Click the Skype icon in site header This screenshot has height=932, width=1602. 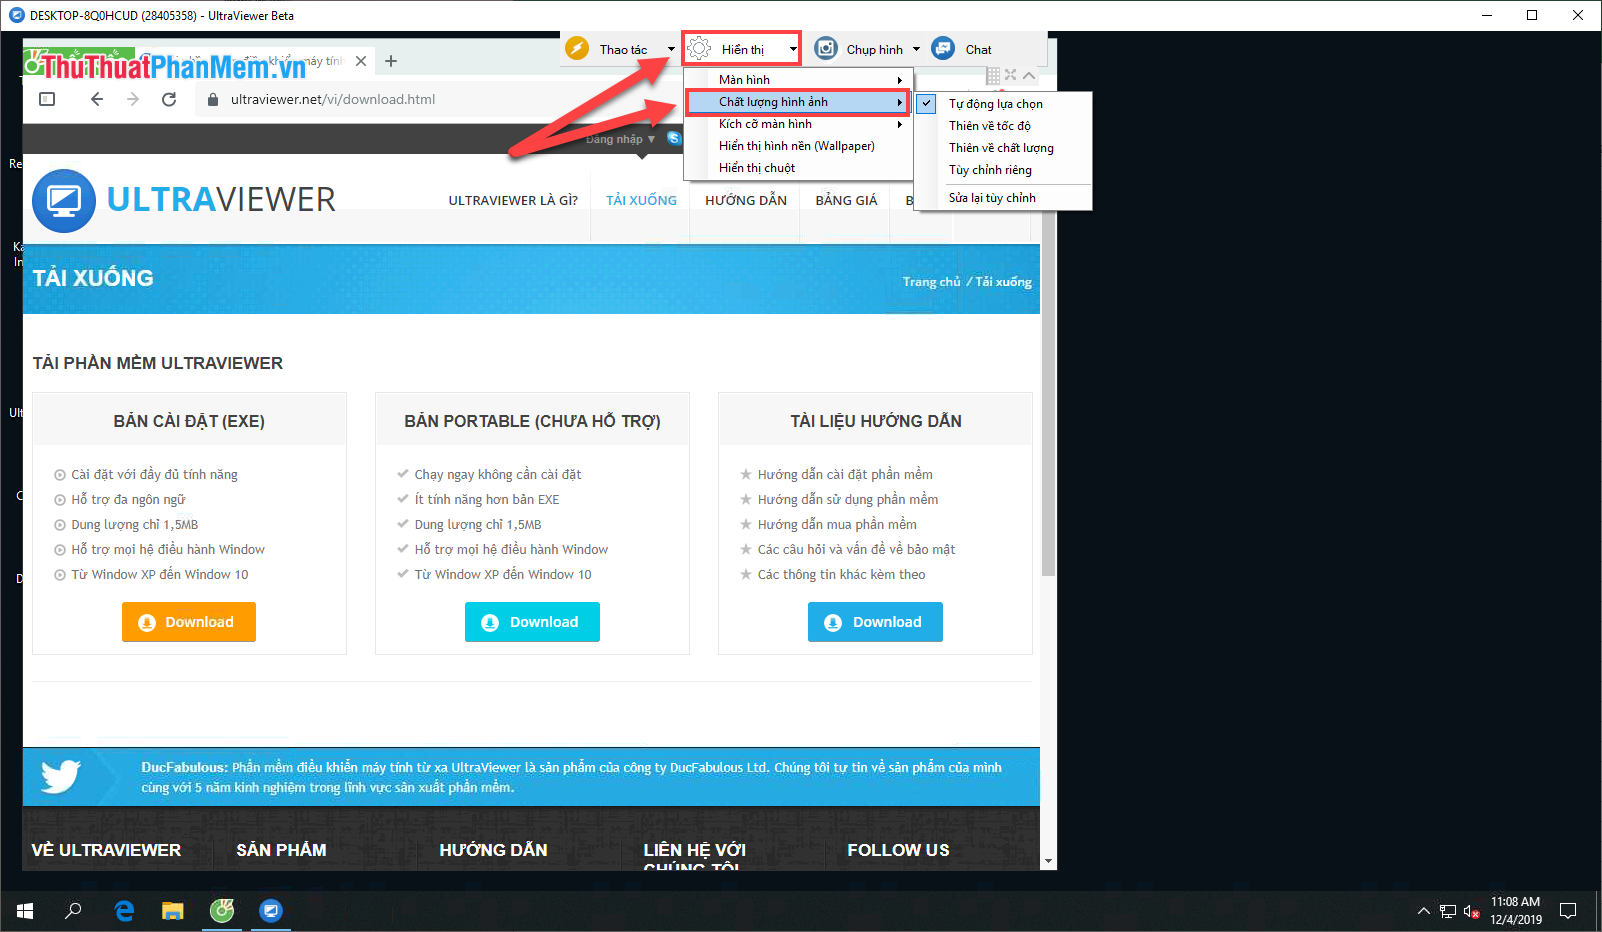coord(674,138)
